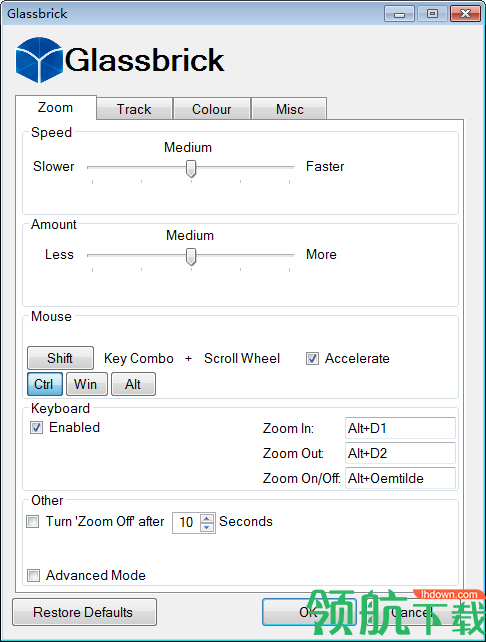Increase the seconds spinner value
This screenshot has height=642, width=486.
207,518
